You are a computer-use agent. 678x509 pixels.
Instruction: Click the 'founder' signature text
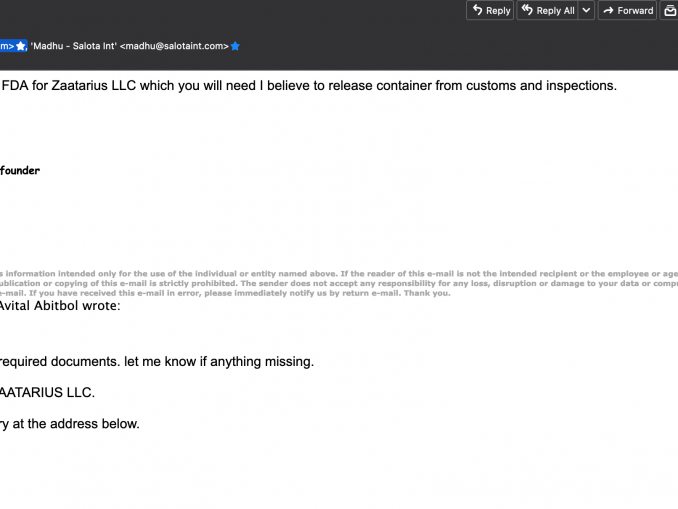[20, 170]
